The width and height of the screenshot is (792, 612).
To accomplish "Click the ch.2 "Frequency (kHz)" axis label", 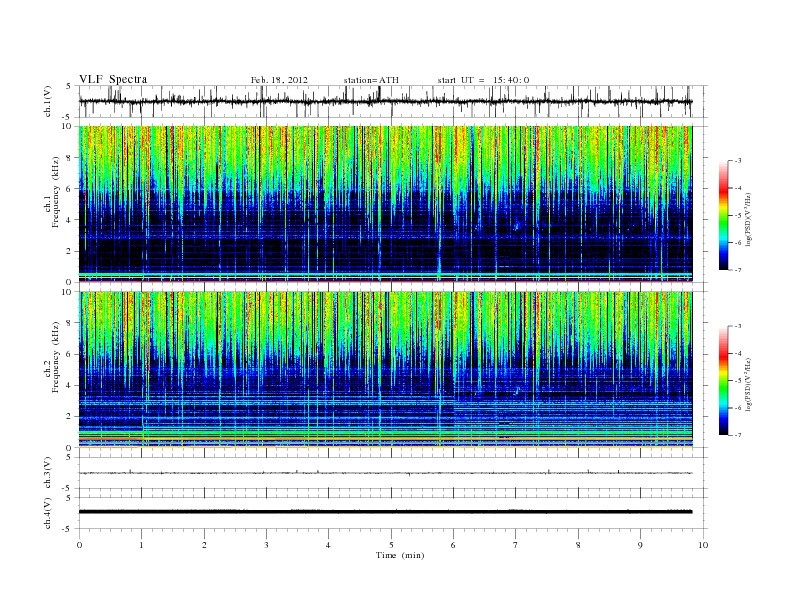I will 56,357.
